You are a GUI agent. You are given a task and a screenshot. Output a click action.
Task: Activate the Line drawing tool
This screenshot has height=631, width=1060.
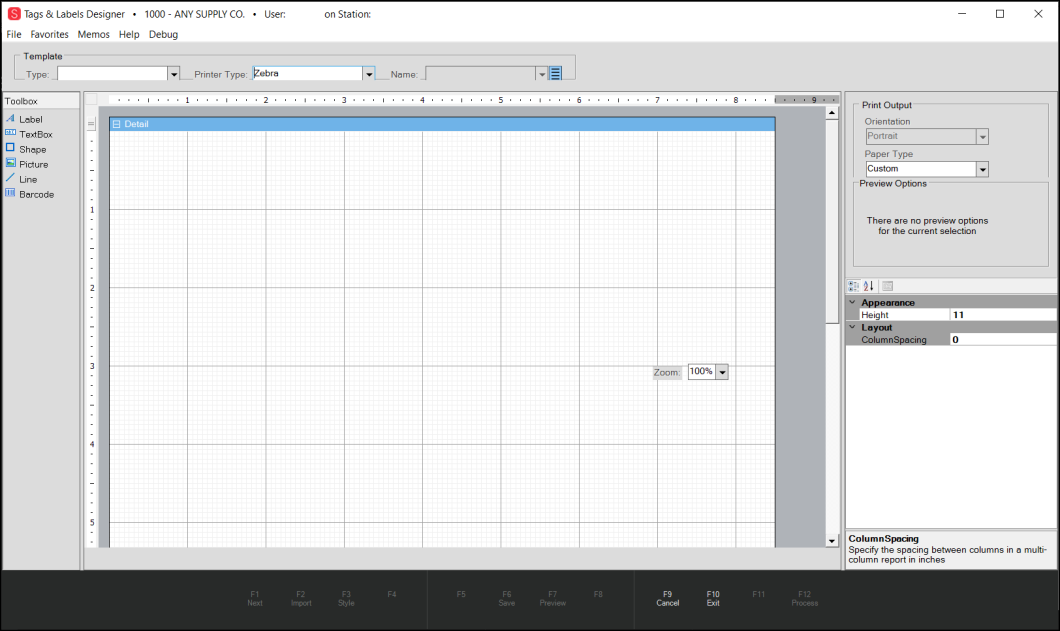pyautogui.click(x=28, y=179)
